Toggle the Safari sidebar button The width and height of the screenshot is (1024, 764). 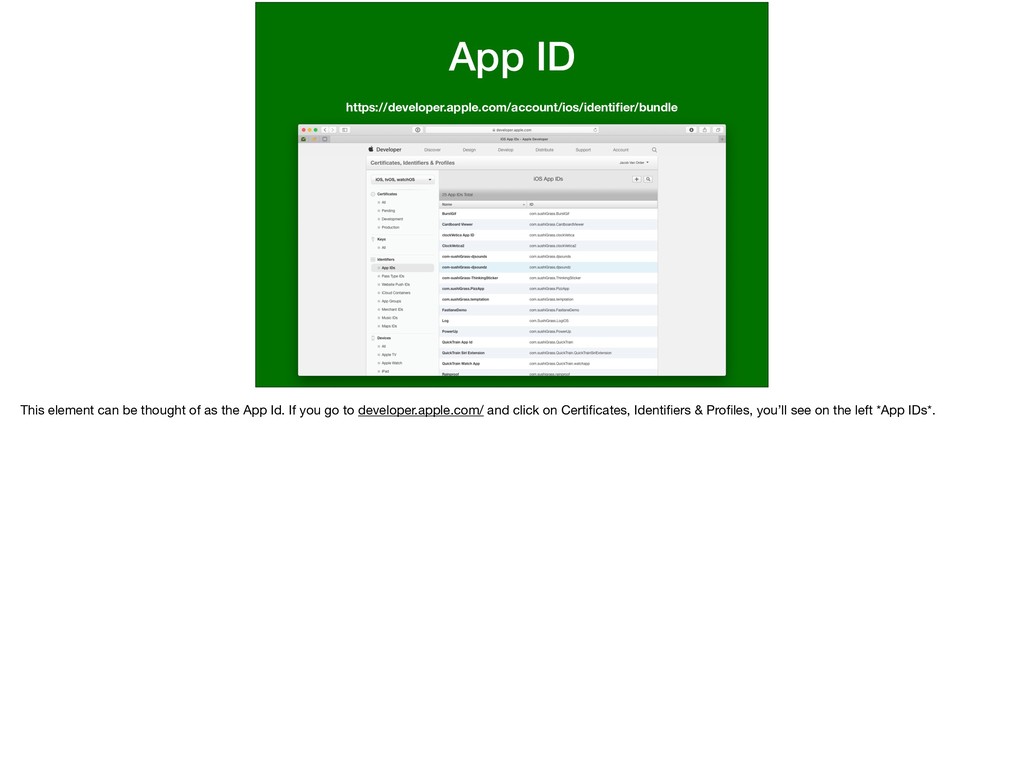[345, 130]
